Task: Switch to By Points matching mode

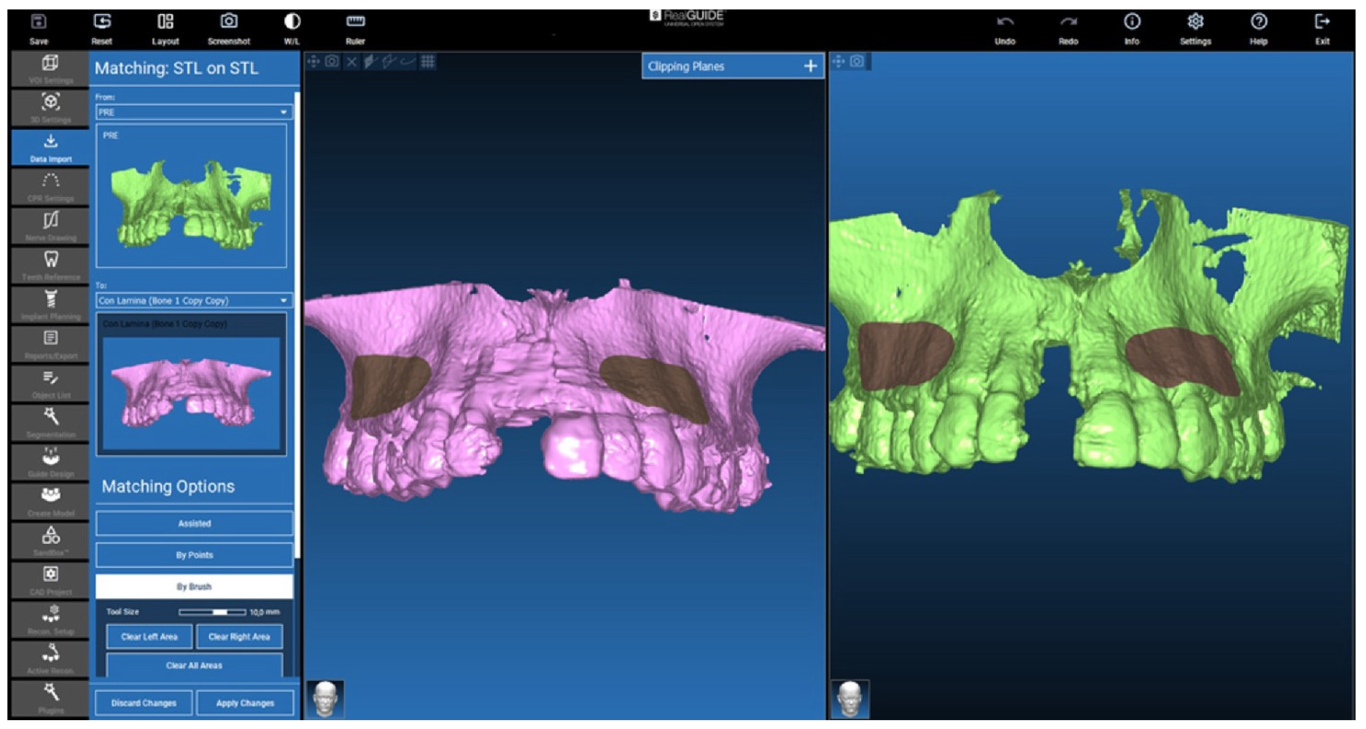Action: pyautogui.click(x=194, y=555)
